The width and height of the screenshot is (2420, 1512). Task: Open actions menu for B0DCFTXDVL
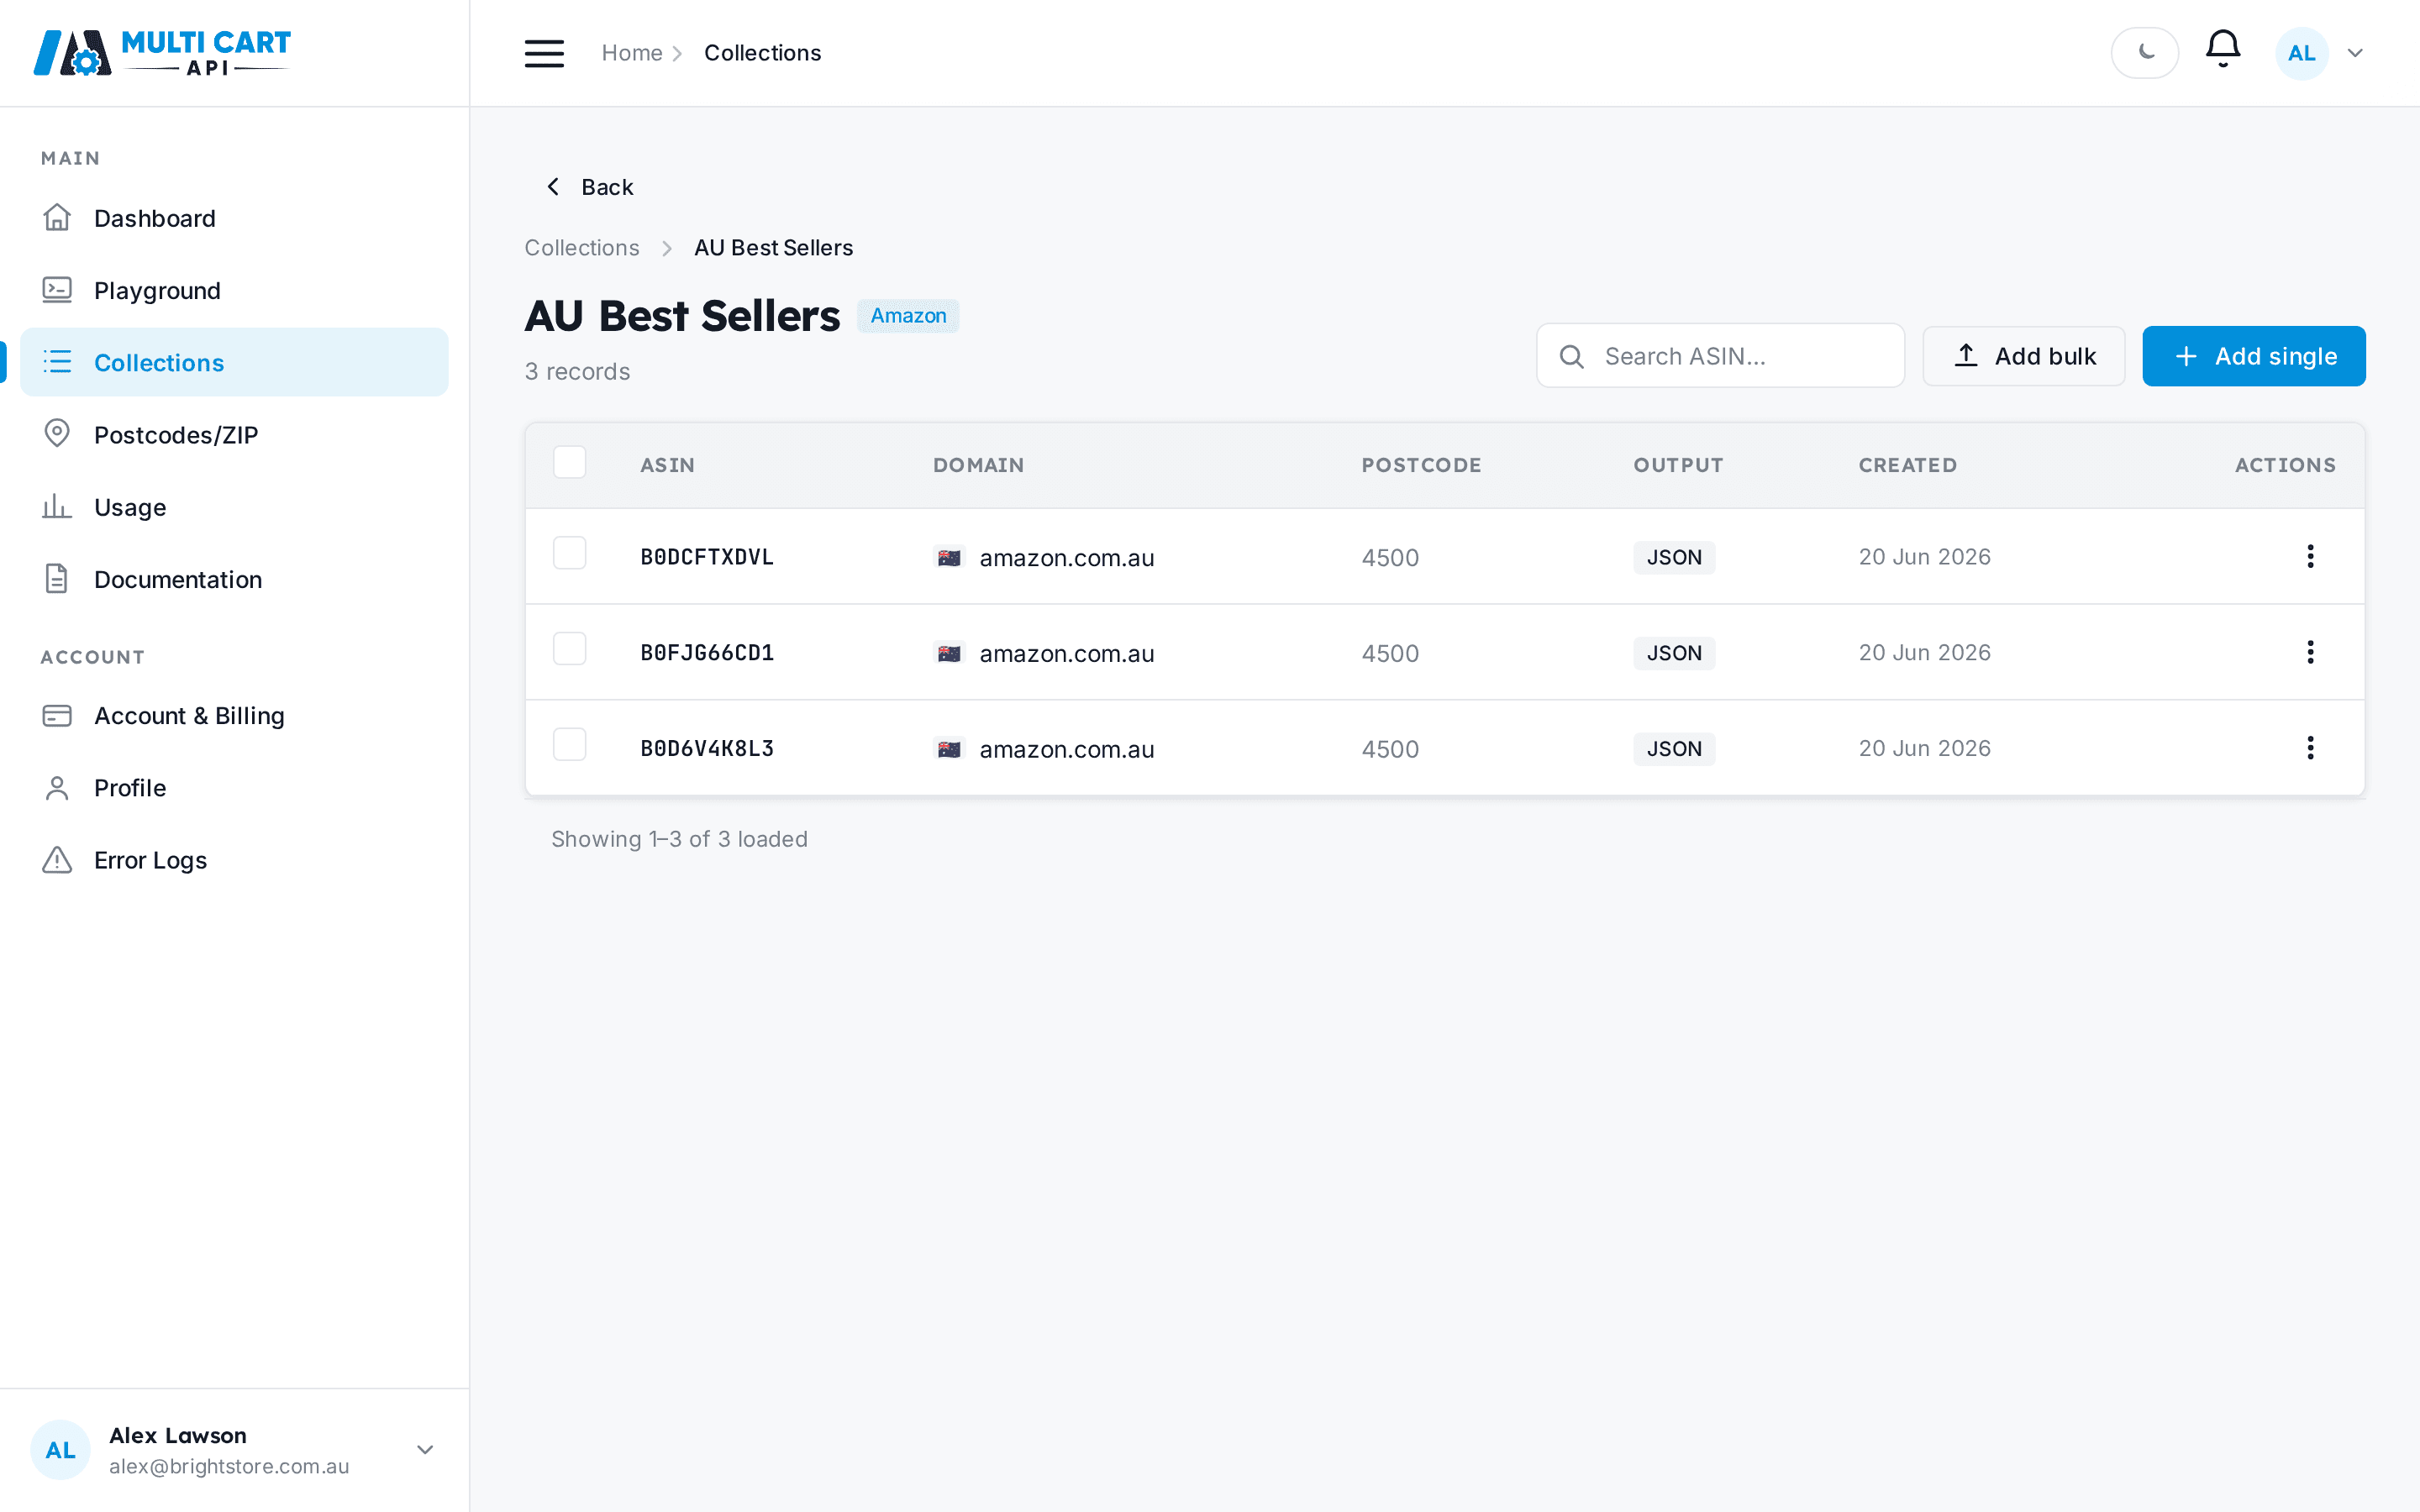pos(2310,556)
